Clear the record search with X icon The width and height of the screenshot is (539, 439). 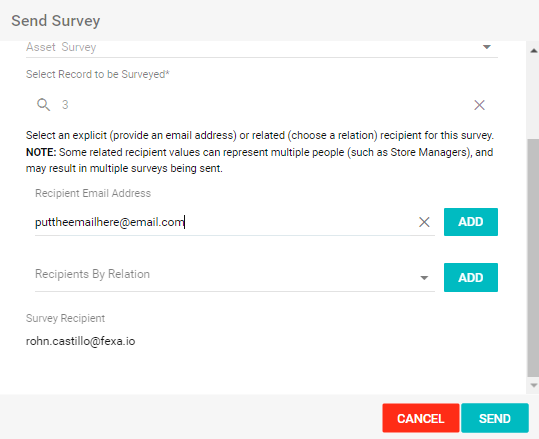pos(480,105)
